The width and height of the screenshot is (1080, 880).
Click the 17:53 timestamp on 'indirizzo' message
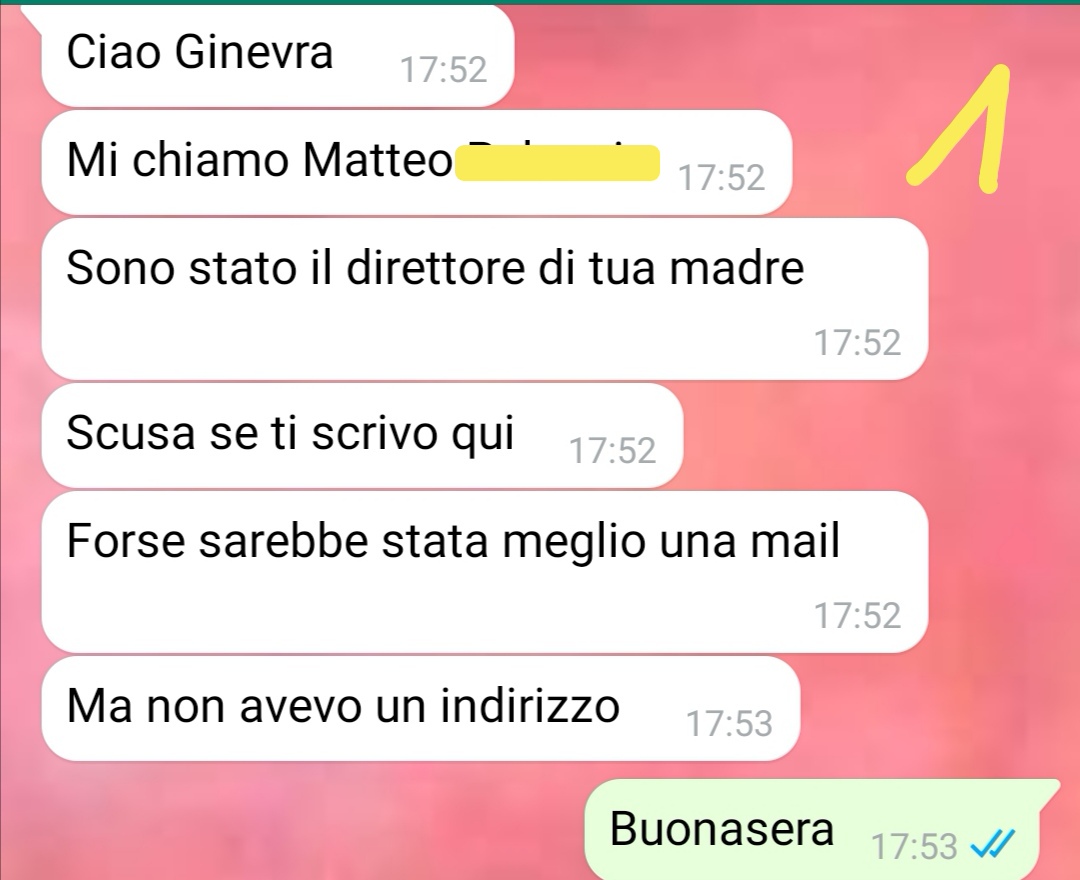pos(729,724)
